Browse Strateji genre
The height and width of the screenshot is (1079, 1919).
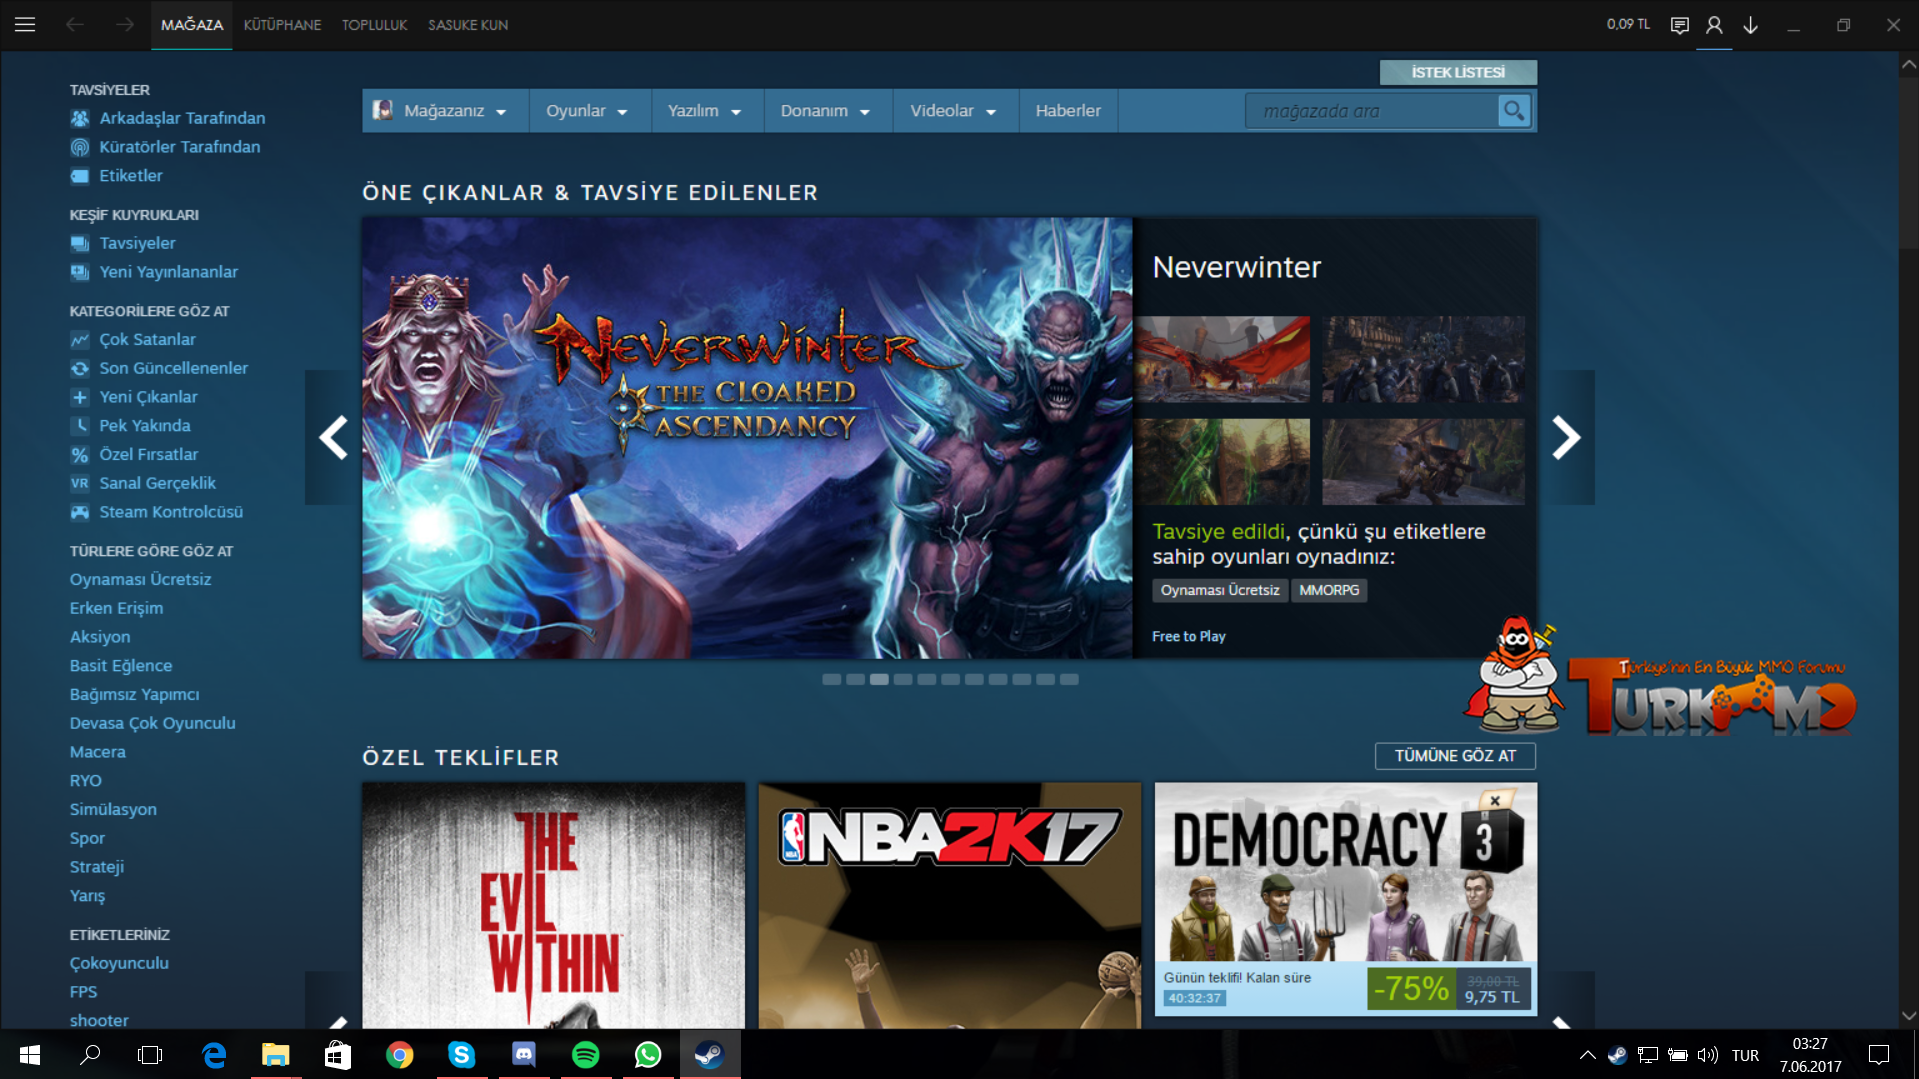click(x=97, y=867)
